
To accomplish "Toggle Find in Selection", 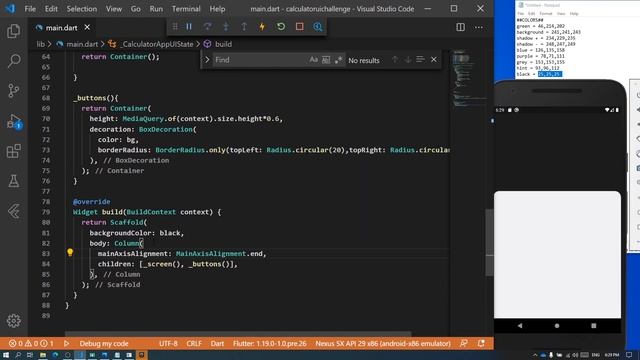I will coord(420,60).
